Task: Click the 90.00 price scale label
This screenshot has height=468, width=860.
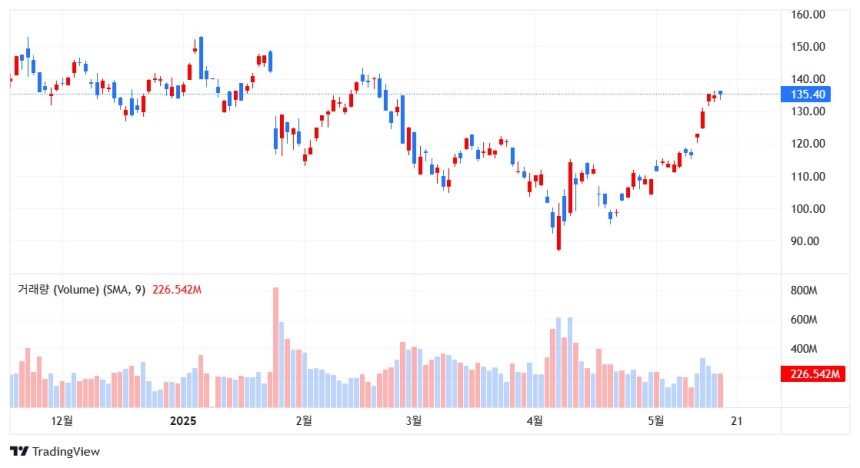Action: pos(805,241)
